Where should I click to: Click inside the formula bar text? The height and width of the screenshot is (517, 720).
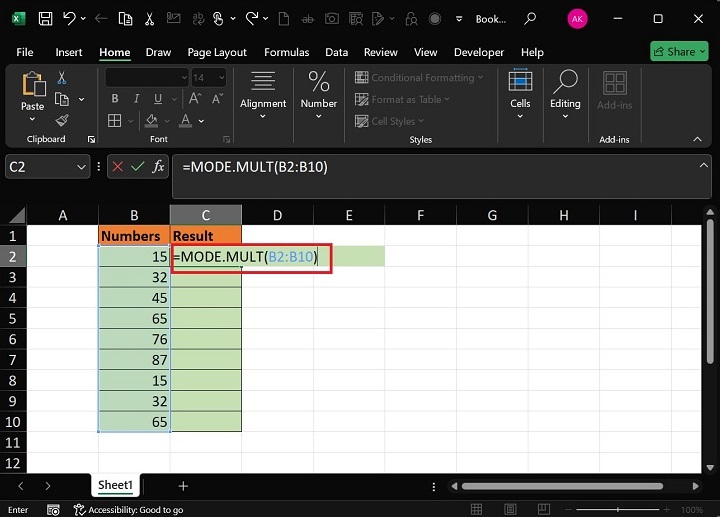(255, 167)
